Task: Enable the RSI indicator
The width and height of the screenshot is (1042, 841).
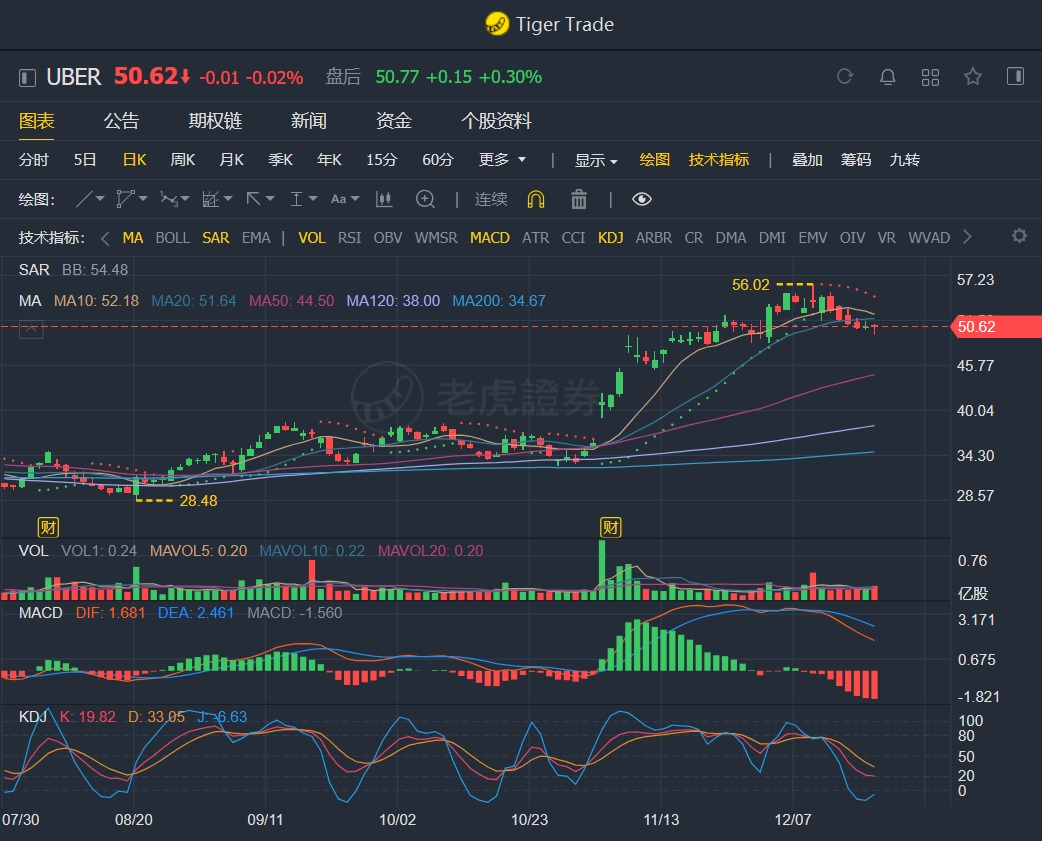Action: (350, 238)
